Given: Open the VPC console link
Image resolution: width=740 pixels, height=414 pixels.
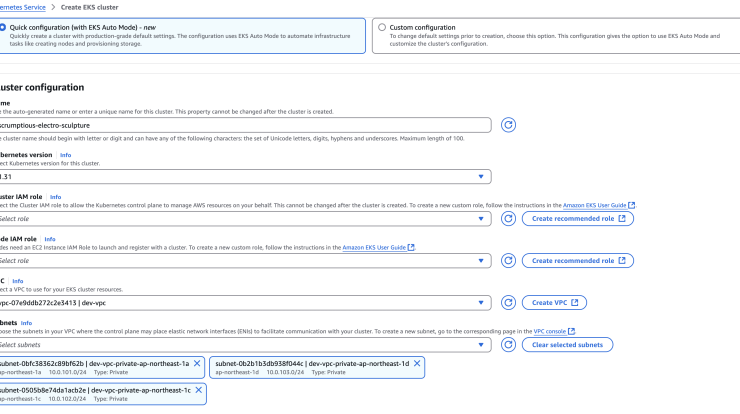Looking at the screenshot, I should pos(554,331).
